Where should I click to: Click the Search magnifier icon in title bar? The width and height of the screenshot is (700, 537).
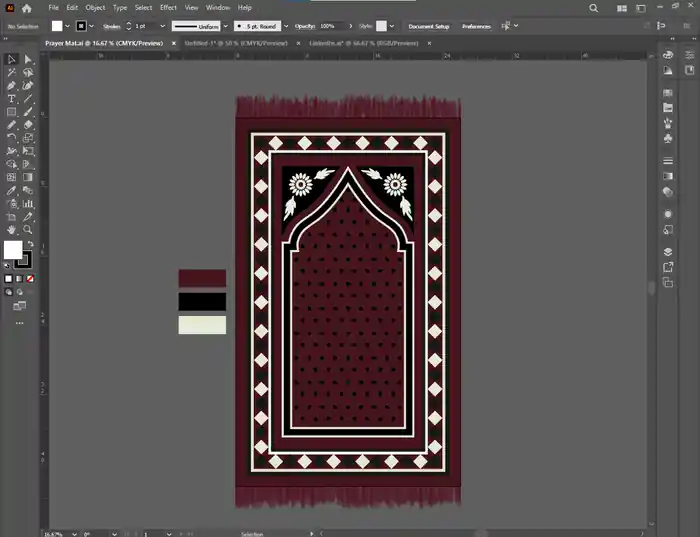(593, 8)
